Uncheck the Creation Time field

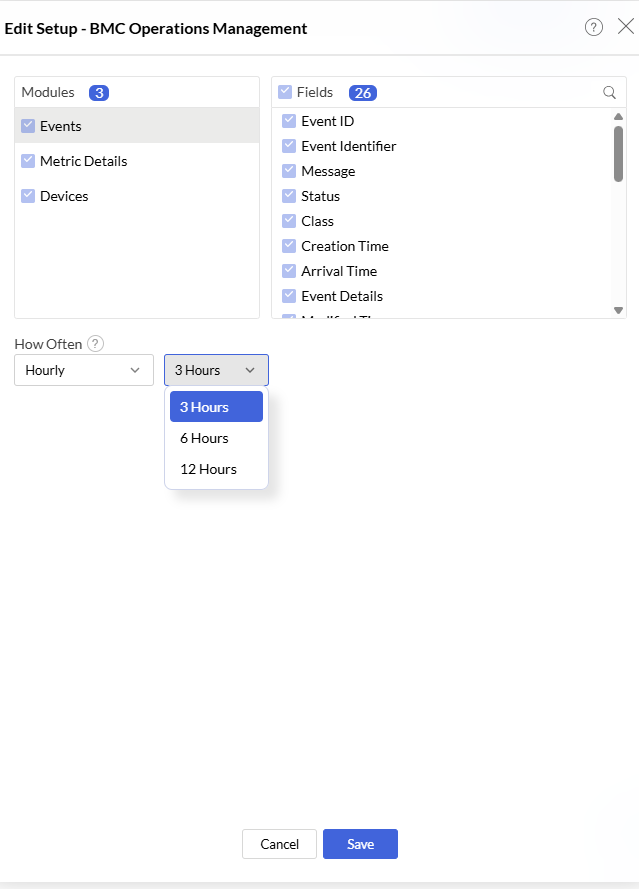tap(289, 246)
